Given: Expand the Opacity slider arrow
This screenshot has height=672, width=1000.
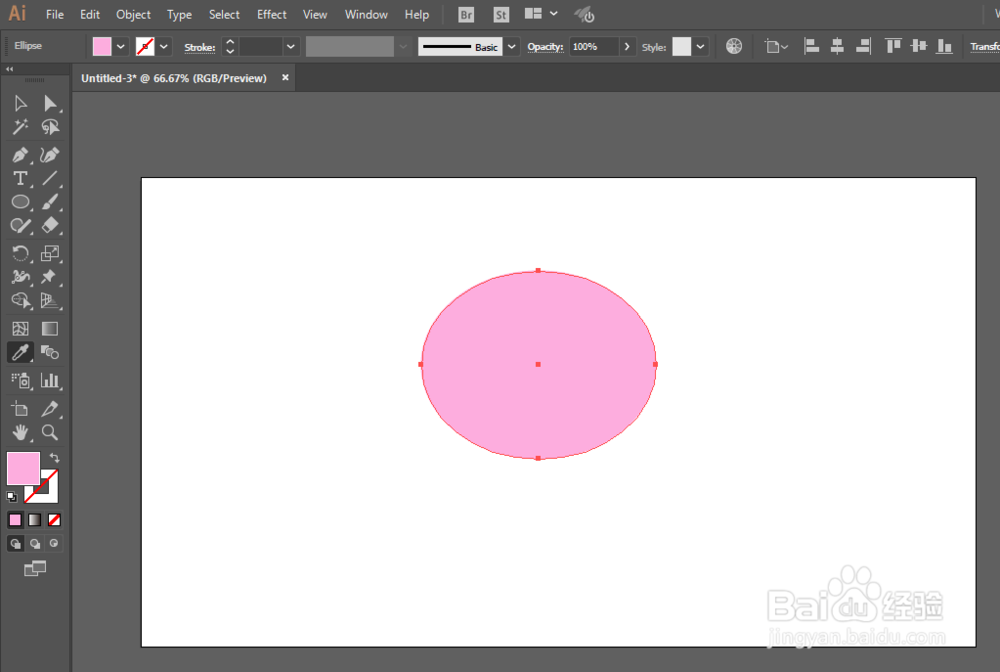Looking at the screenshot, I should click(627, 47).
